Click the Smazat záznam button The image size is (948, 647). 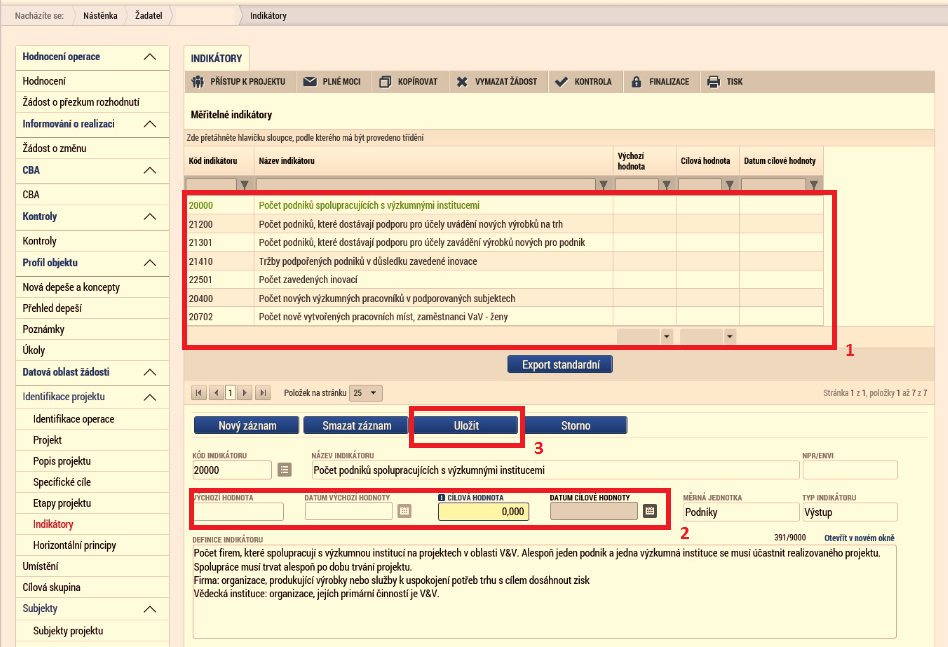pos(356,426)
